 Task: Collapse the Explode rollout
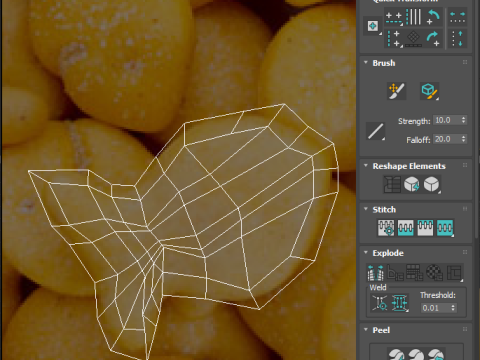pos(366,253)
